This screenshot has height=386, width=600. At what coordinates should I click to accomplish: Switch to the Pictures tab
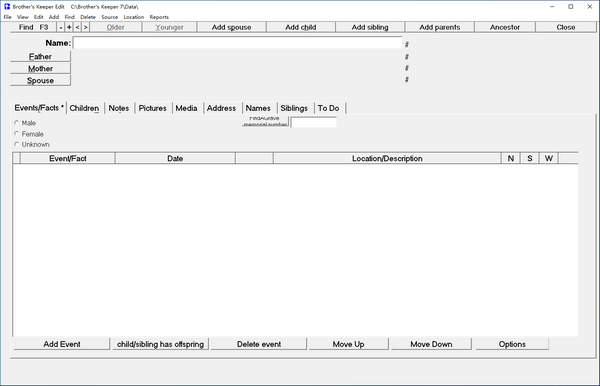point(152,108)
